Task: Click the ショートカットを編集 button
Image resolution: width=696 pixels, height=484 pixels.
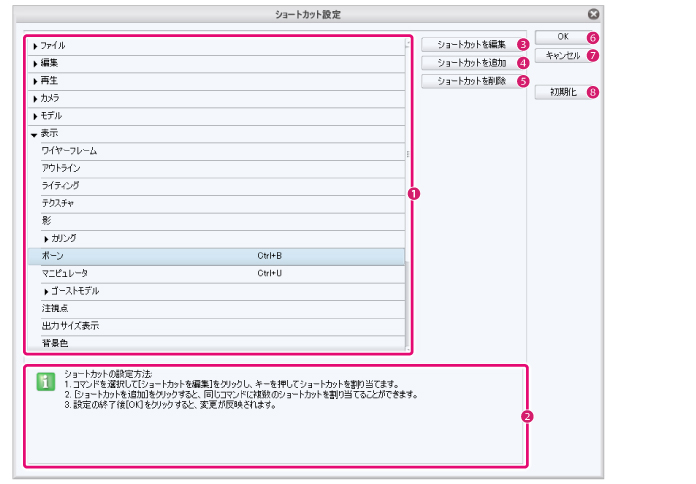Action: point(471,44)
